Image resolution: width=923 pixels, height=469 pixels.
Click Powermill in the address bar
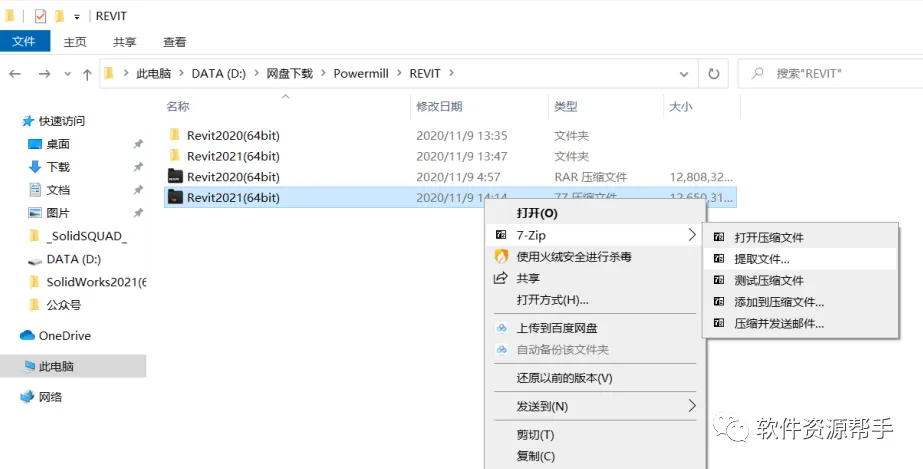361,74
